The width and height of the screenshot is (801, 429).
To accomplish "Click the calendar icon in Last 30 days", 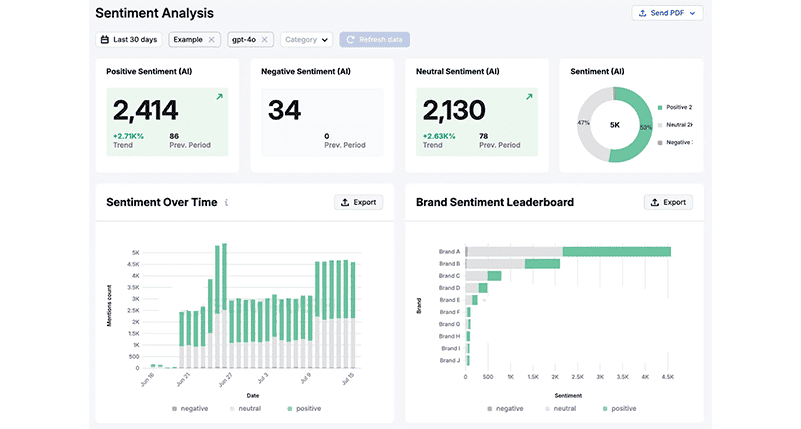I will point(105,40).
